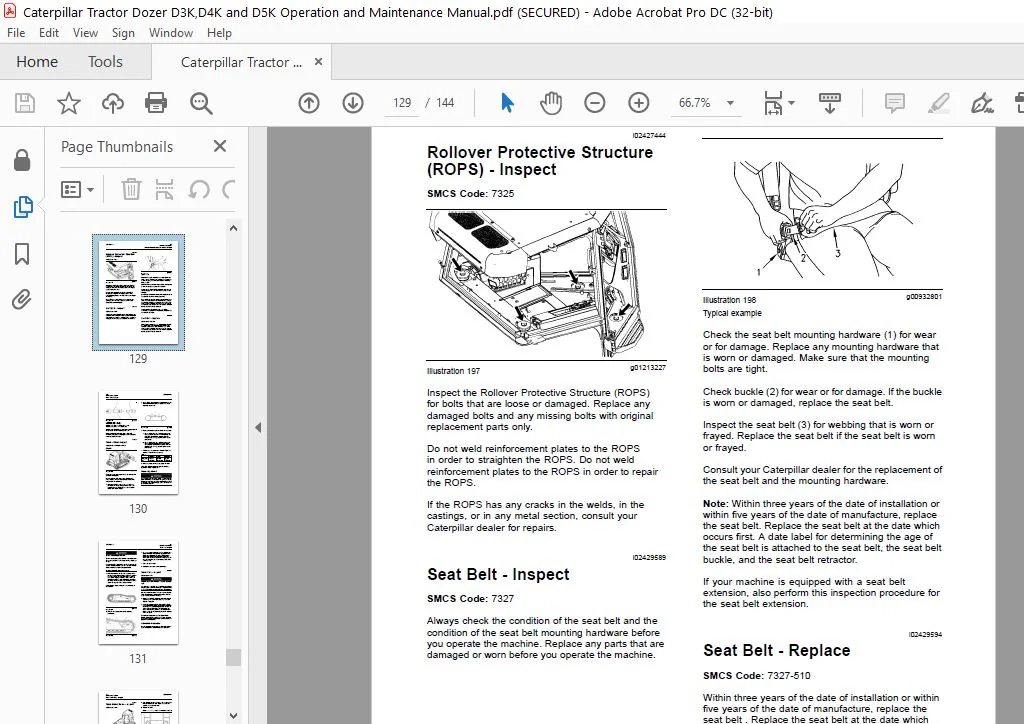Add document to starred with star icon

[69, 103]
